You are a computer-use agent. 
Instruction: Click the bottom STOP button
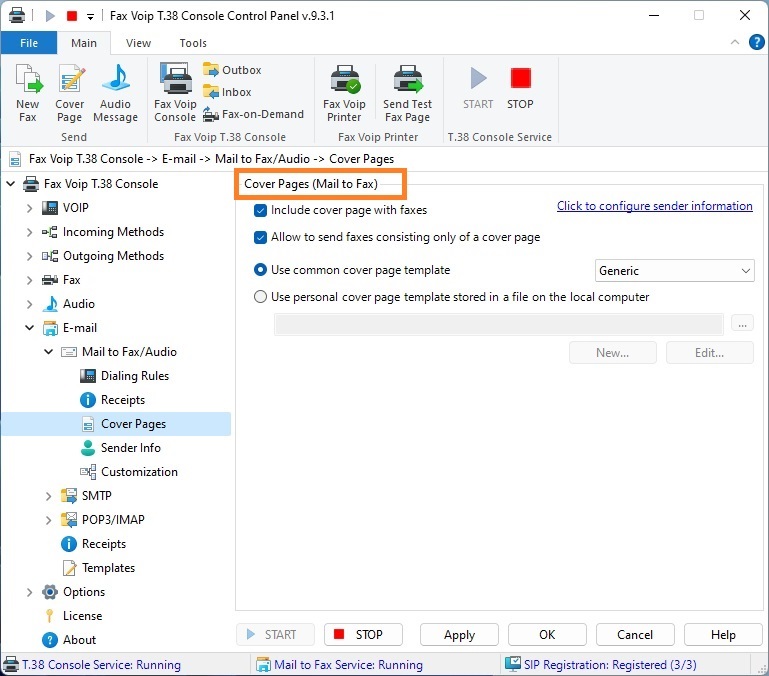click(x=363, y=635)
